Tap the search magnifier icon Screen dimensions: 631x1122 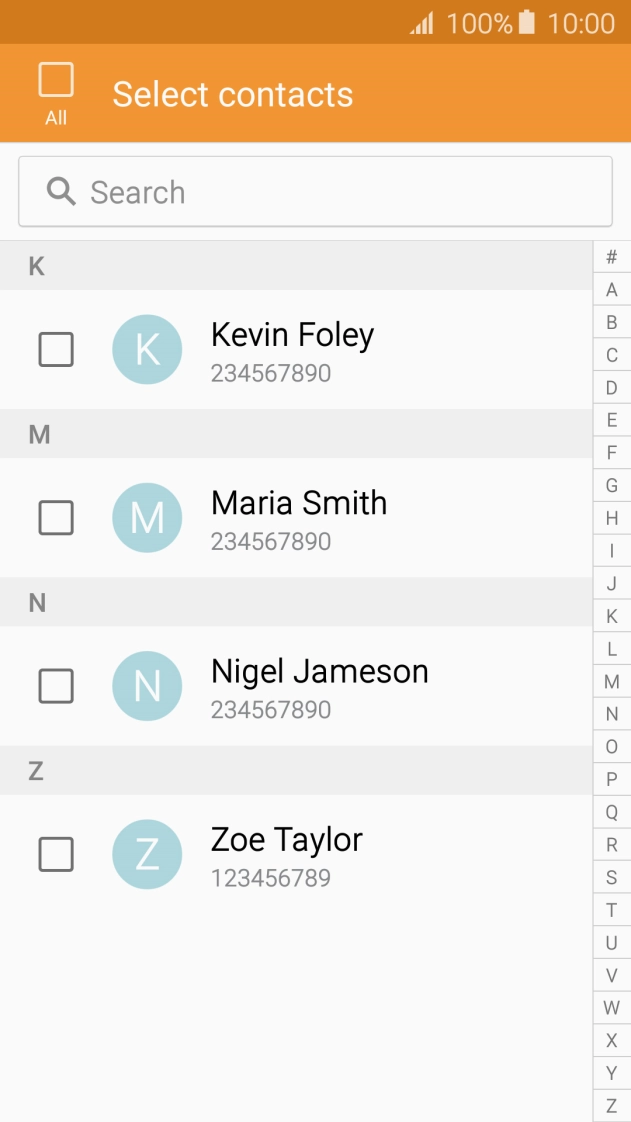pos(61,192)
